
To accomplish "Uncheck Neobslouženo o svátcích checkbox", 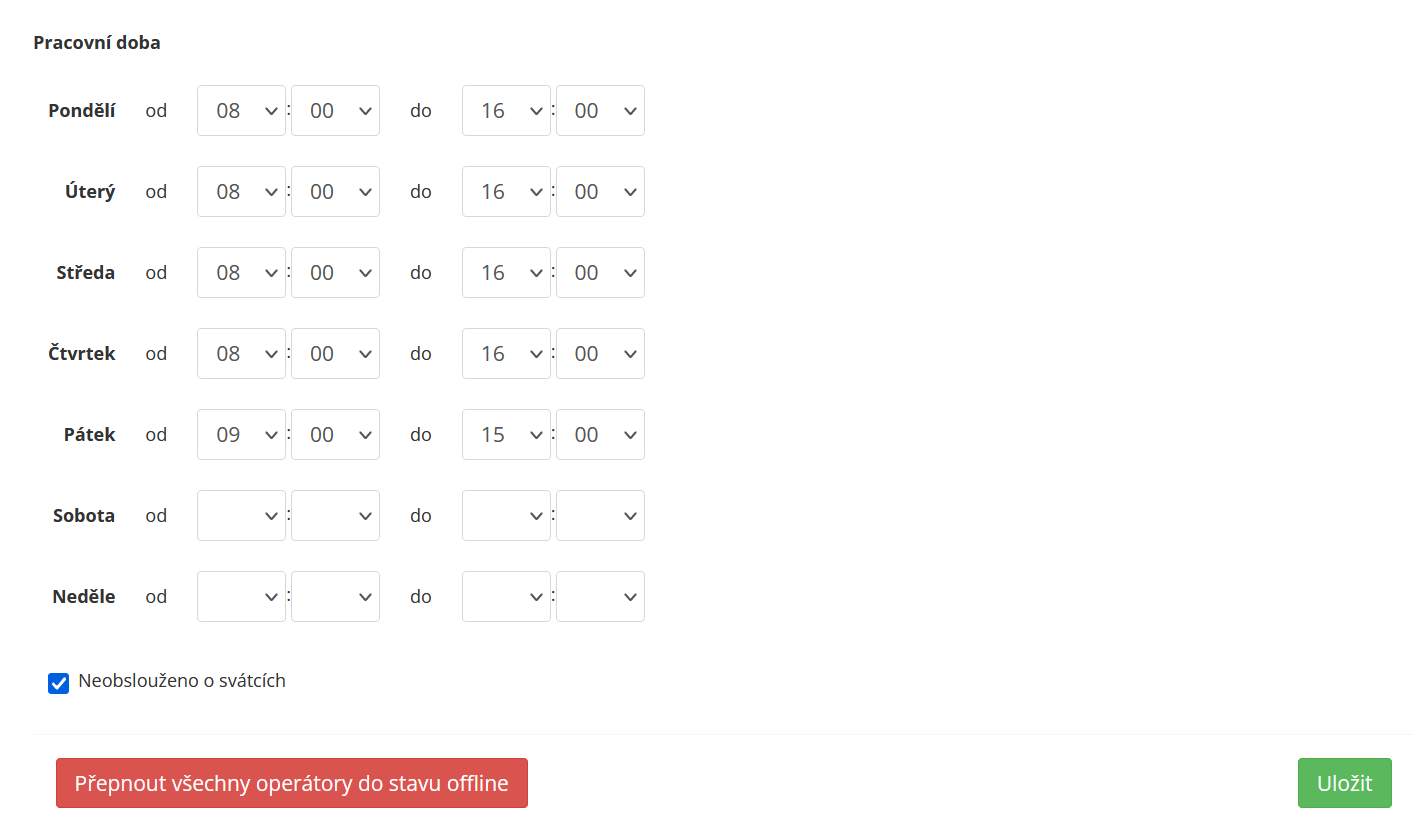I will pos(59,684).
